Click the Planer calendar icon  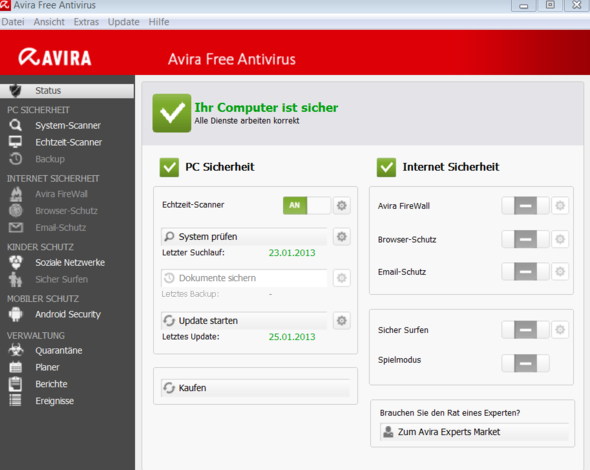coord(15,367)
